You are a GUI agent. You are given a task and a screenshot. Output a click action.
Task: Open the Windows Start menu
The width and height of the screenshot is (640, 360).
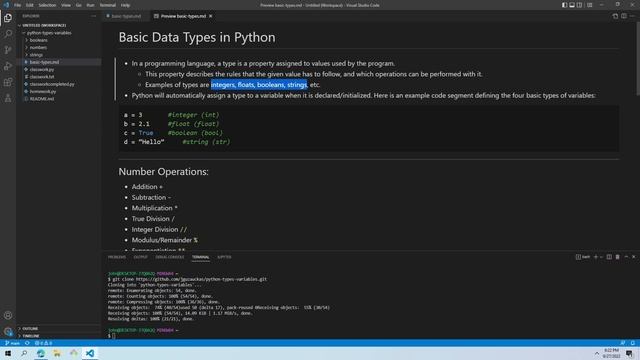click(x=8, y=353)
